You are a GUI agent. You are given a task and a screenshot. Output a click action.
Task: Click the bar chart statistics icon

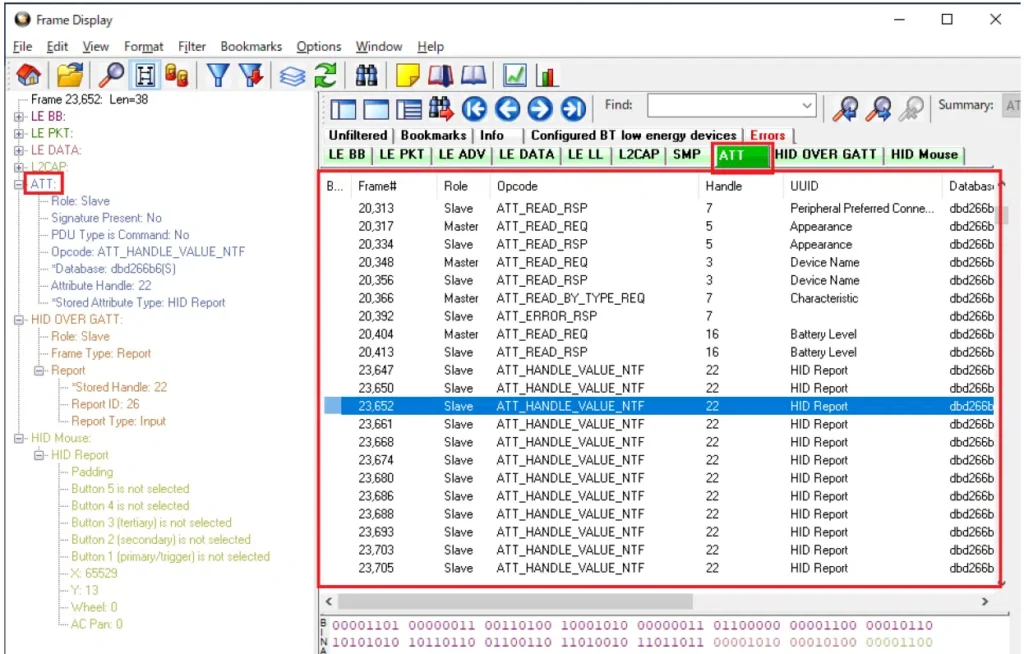(x=547, y=75)
